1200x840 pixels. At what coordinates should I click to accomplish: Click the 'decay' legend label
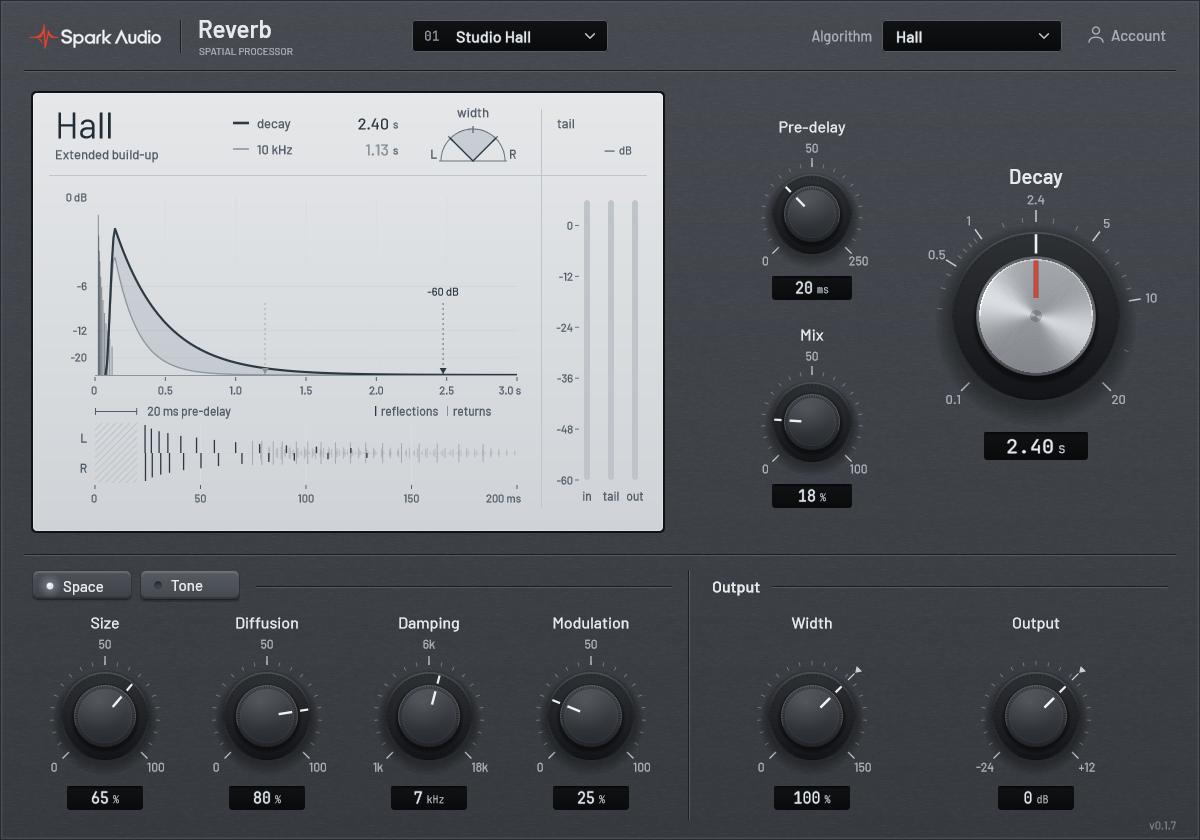point(273,124)
